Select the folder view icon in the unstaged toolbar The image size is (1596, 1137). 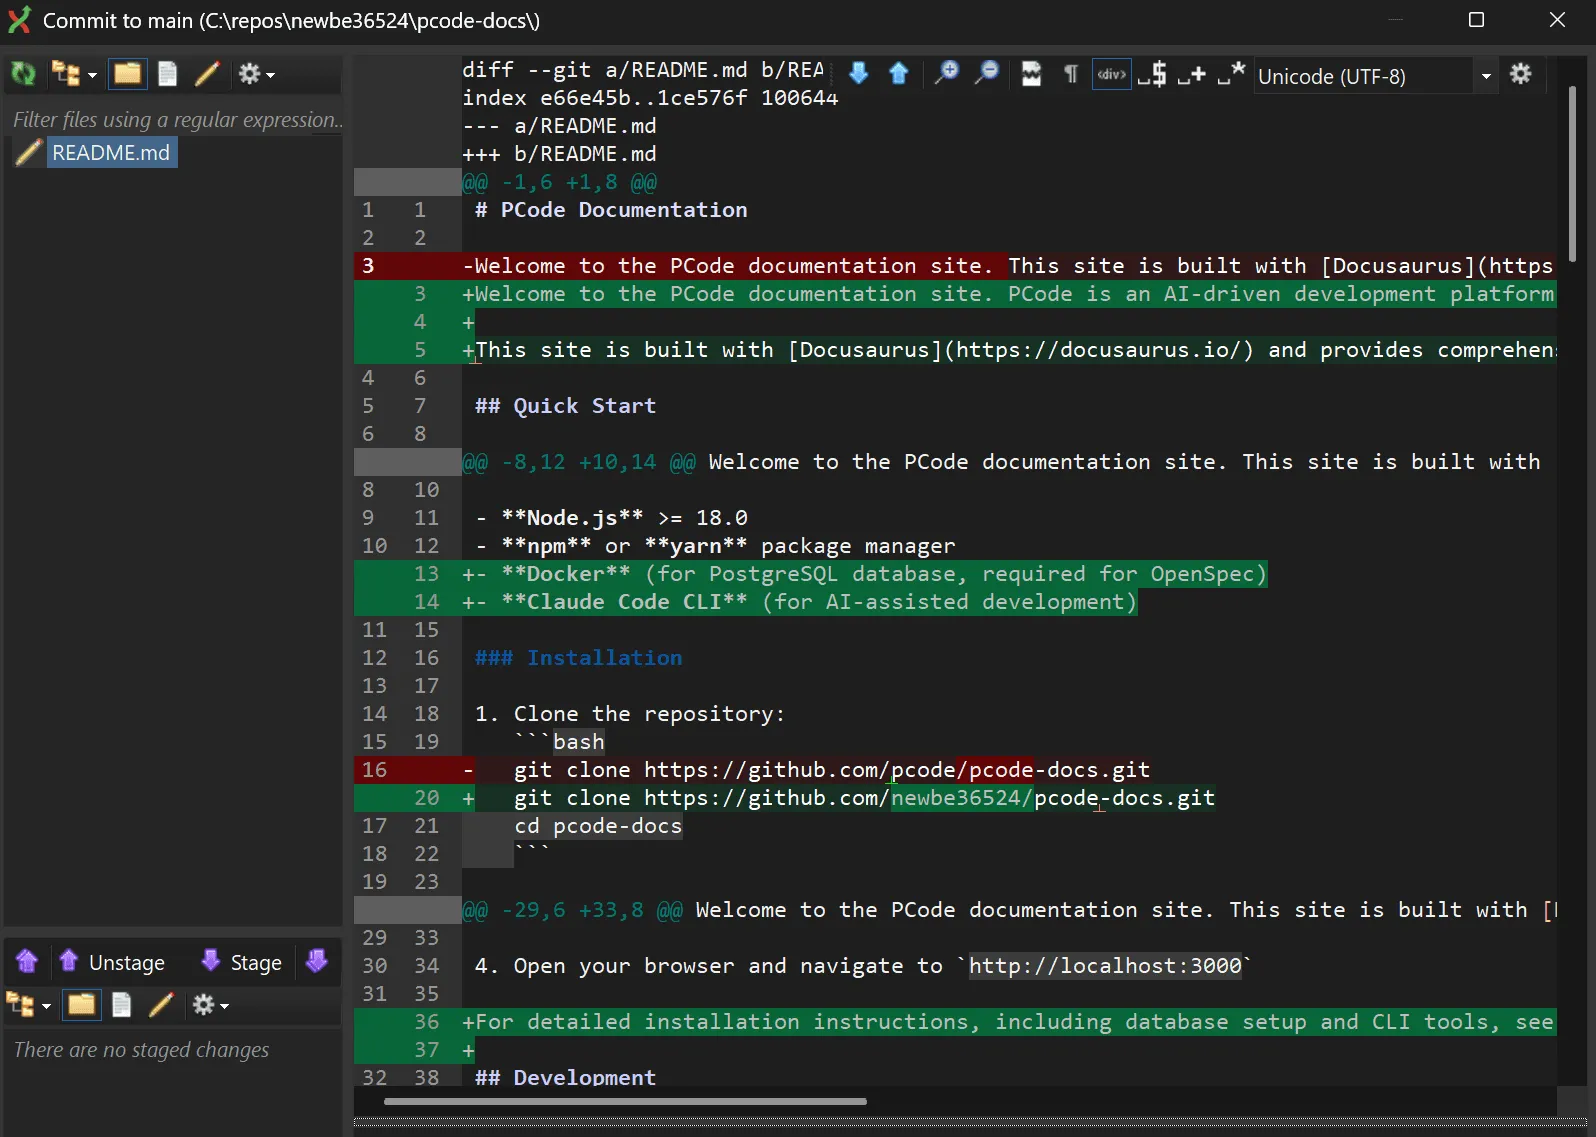coord(127,74)
